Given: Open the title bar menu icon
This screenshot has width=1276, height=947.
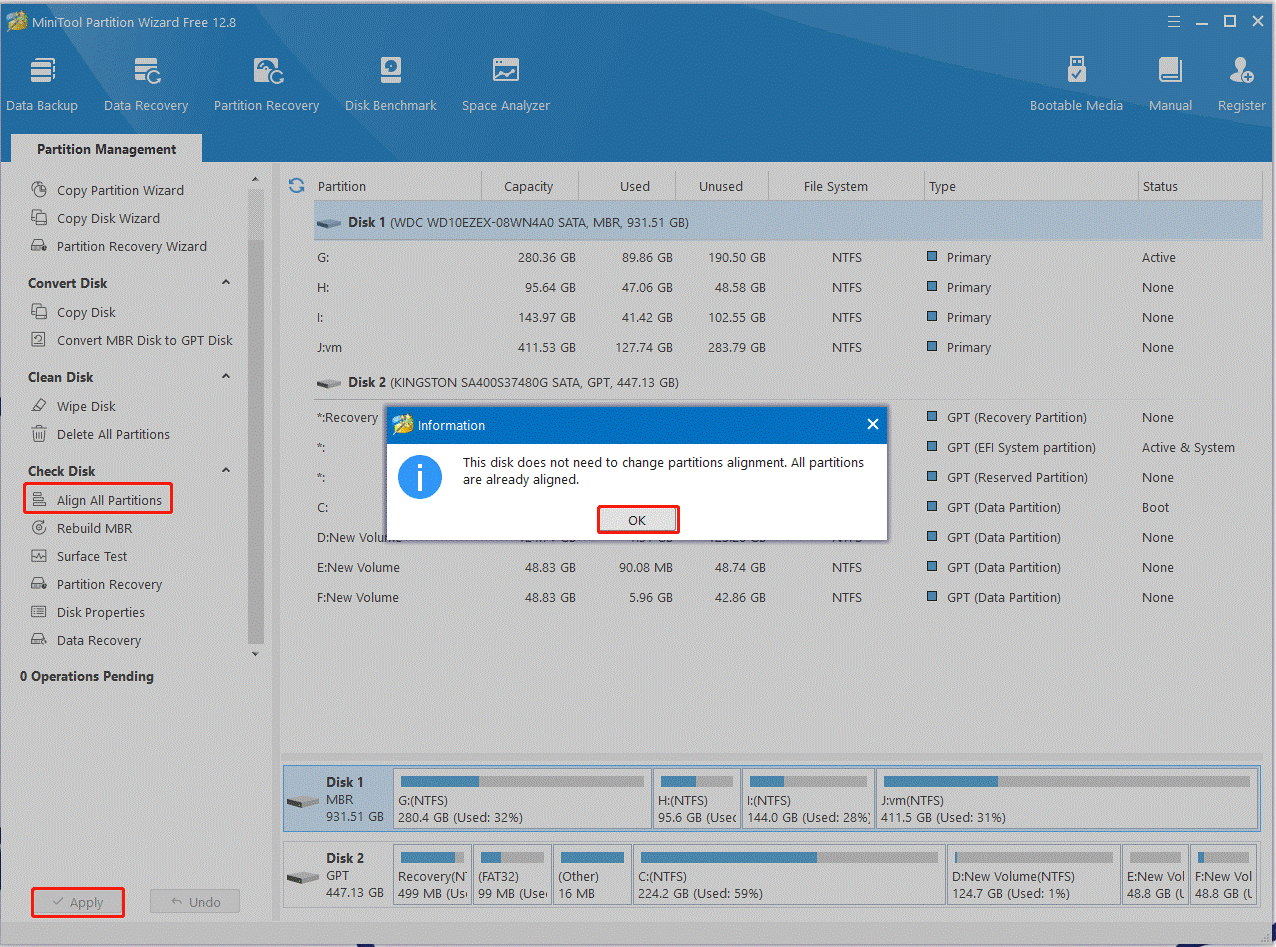Looking at the screenshot, I should coord(1174,21).
